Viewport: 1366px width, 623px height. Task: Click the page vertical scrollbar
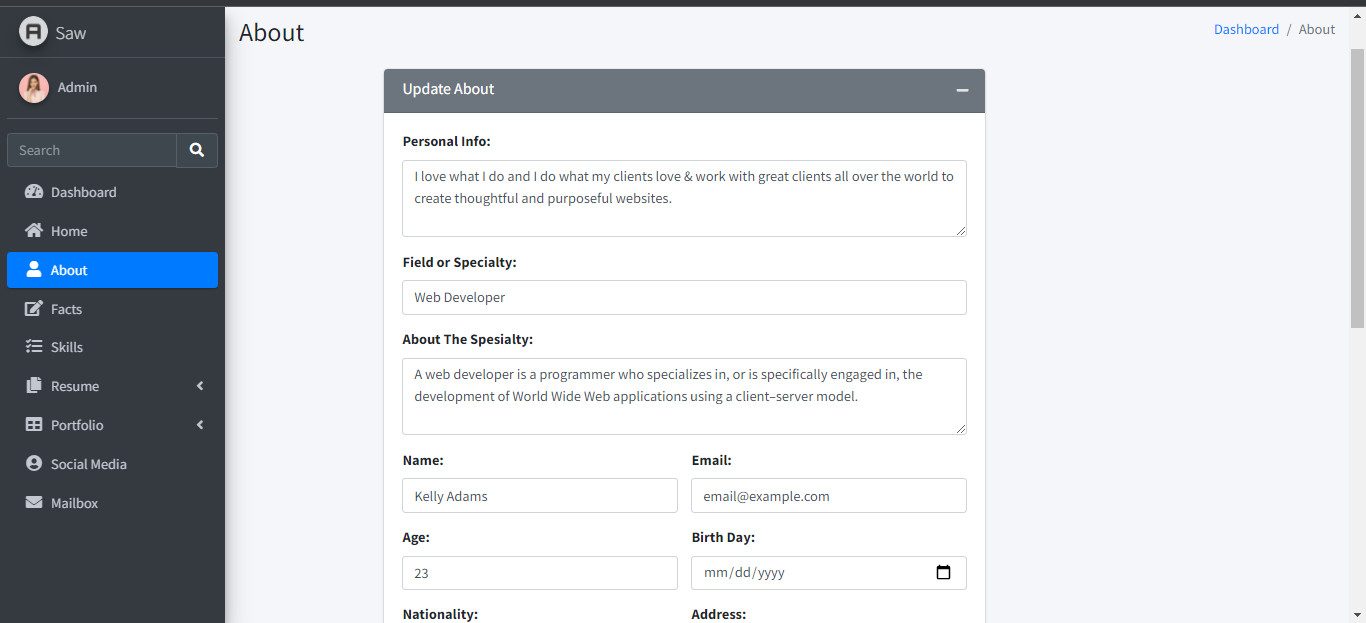coord(1357,188)
